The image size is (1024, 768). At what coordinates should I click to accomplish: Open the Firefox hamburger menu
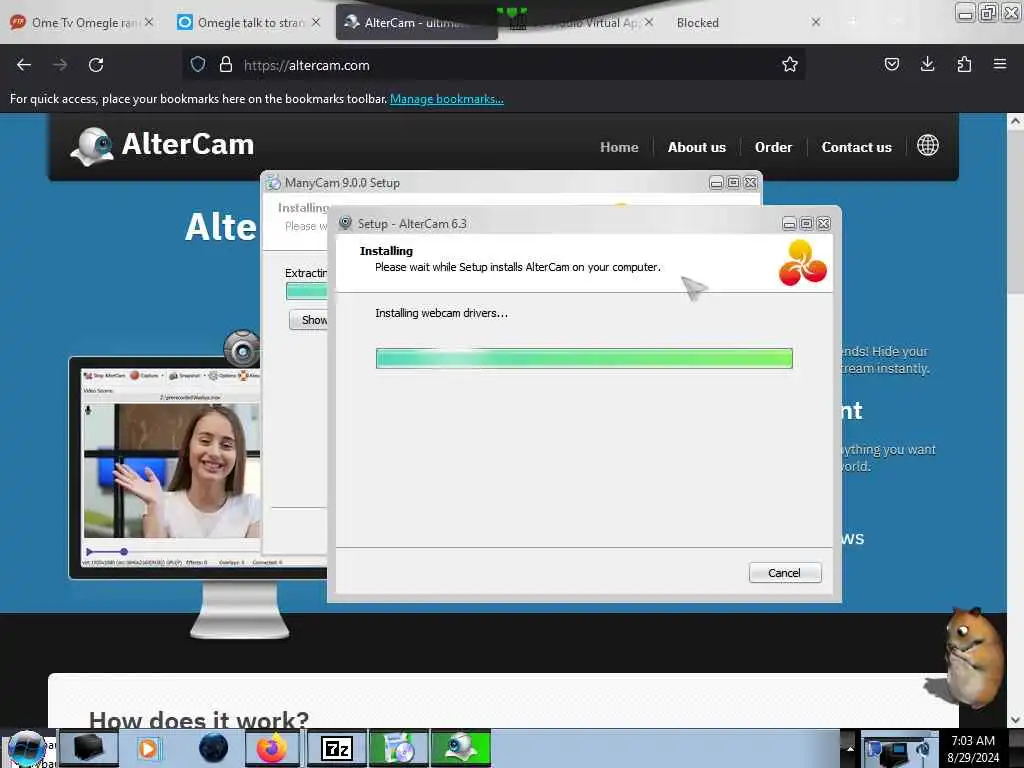pyautogui.click(x=1000, y=64)
